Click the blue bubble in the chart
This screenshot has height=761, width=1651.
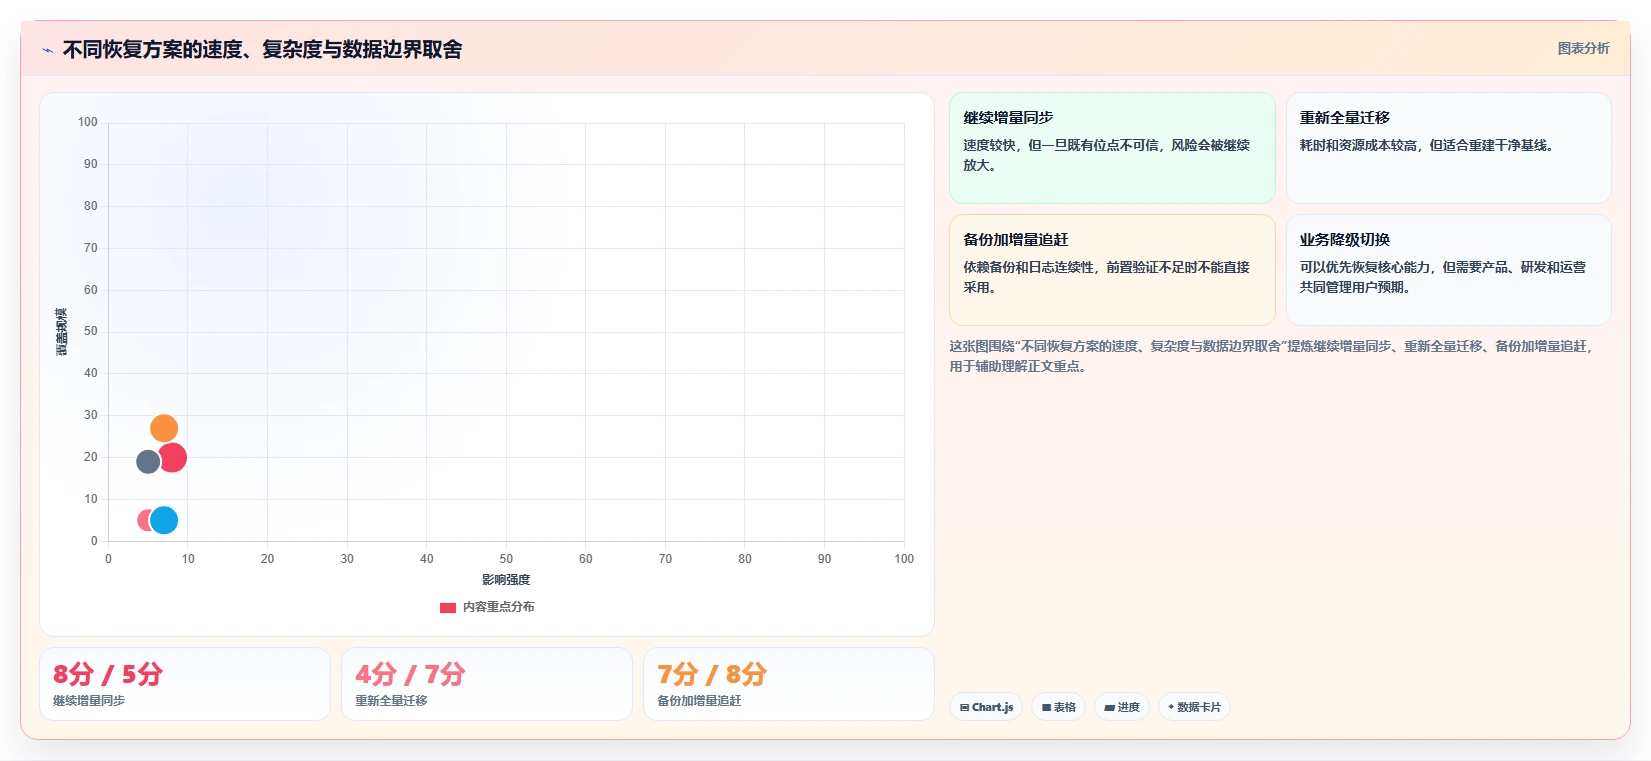click(164, 520)
